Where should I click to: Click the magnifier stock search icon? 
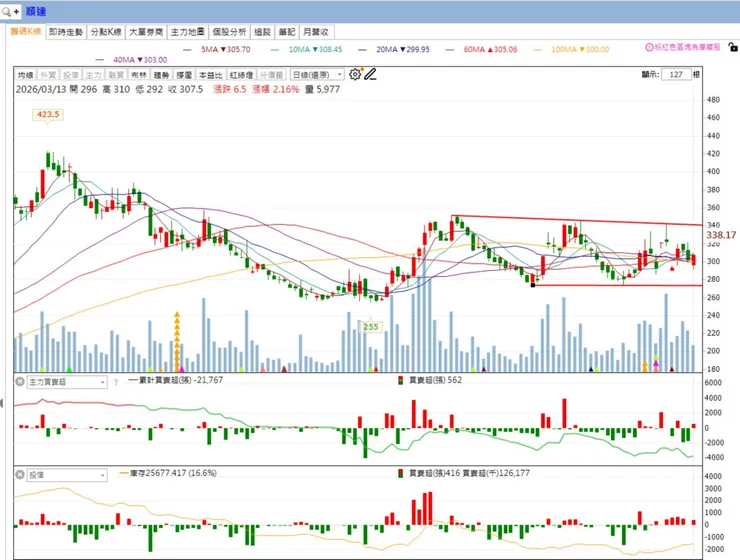(x=7, y=11)
